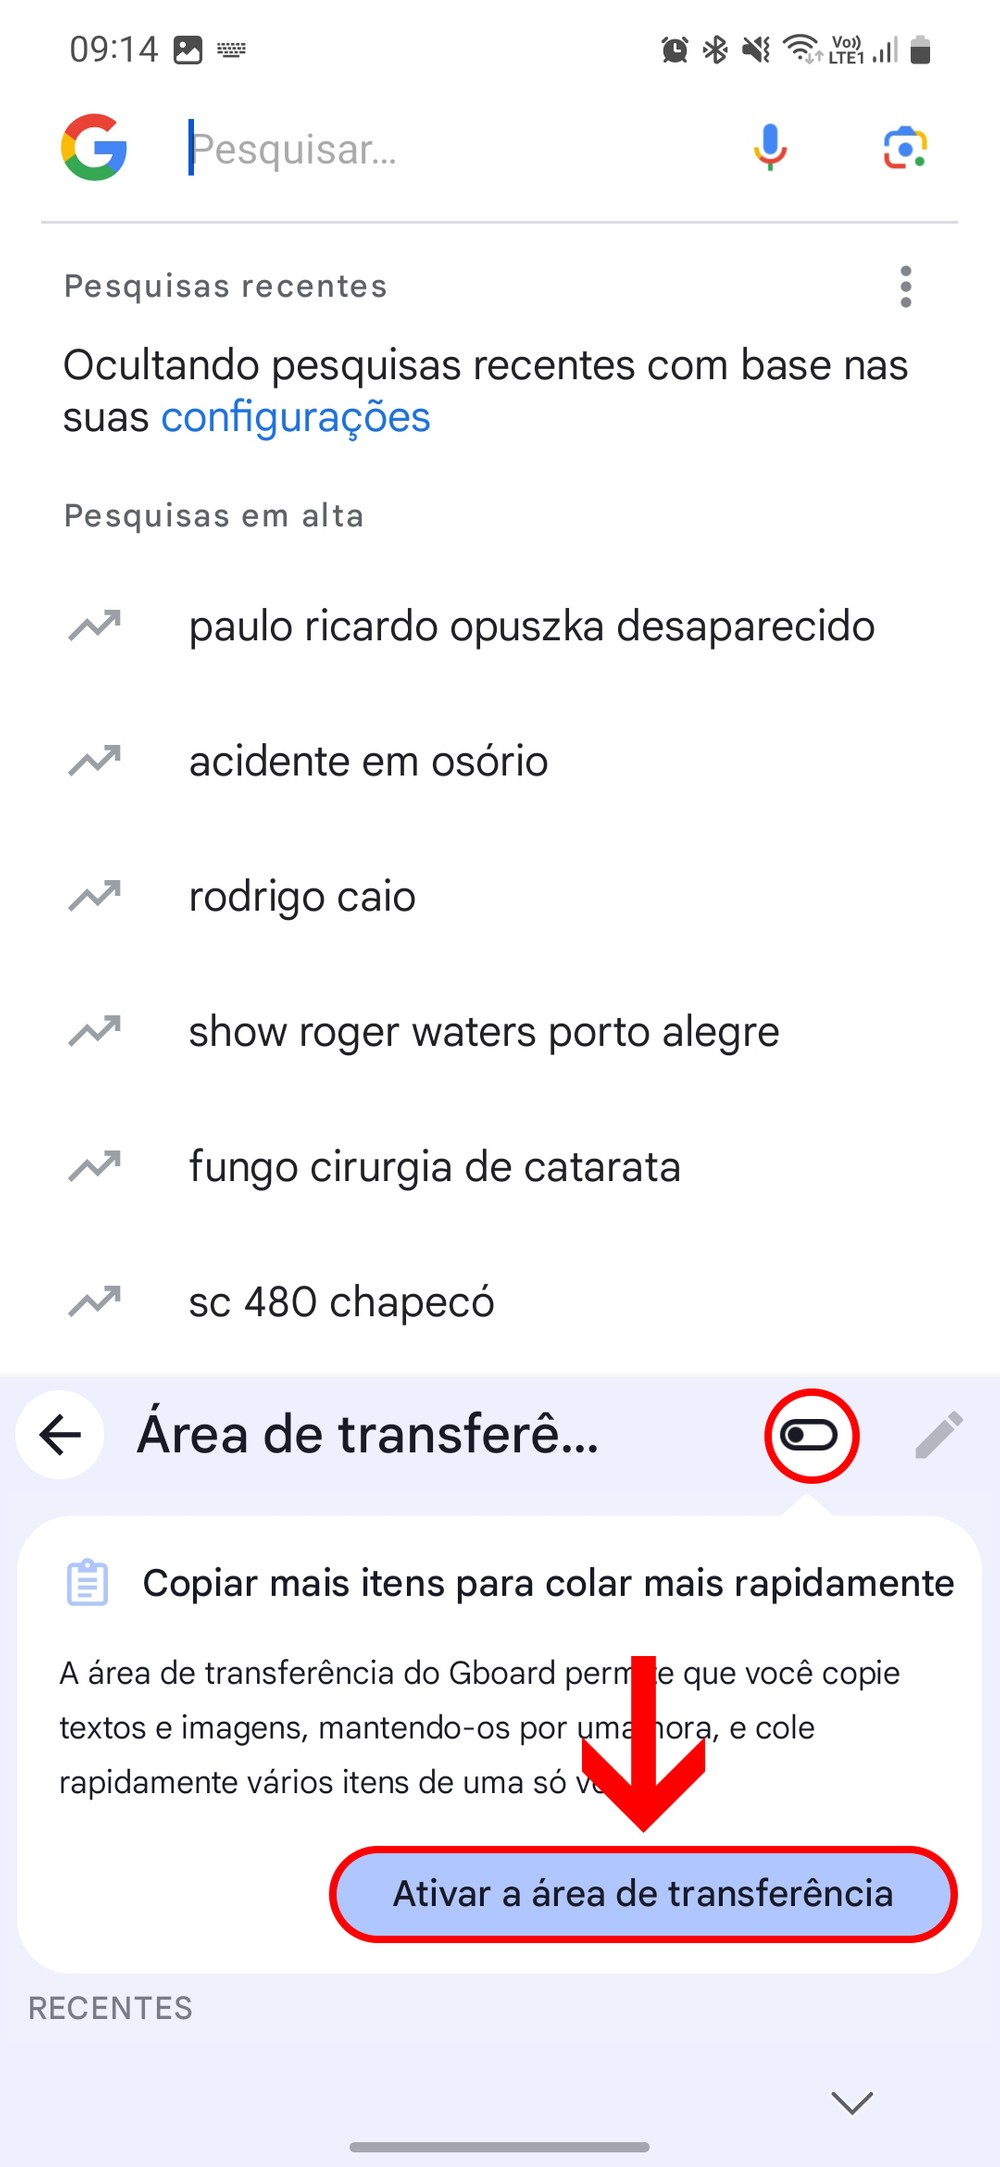Tap the clipboard icon in the tip card
Viewport: 1000px width, 2167px height.
point(87,1583)
